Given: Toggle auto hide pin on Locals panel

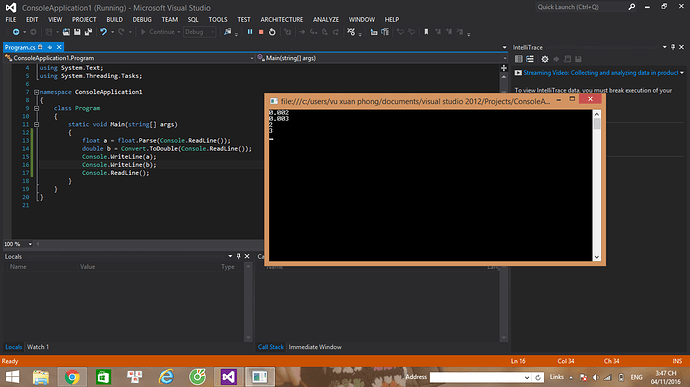Looking at the screenshot, I should [x=239, y=256].
